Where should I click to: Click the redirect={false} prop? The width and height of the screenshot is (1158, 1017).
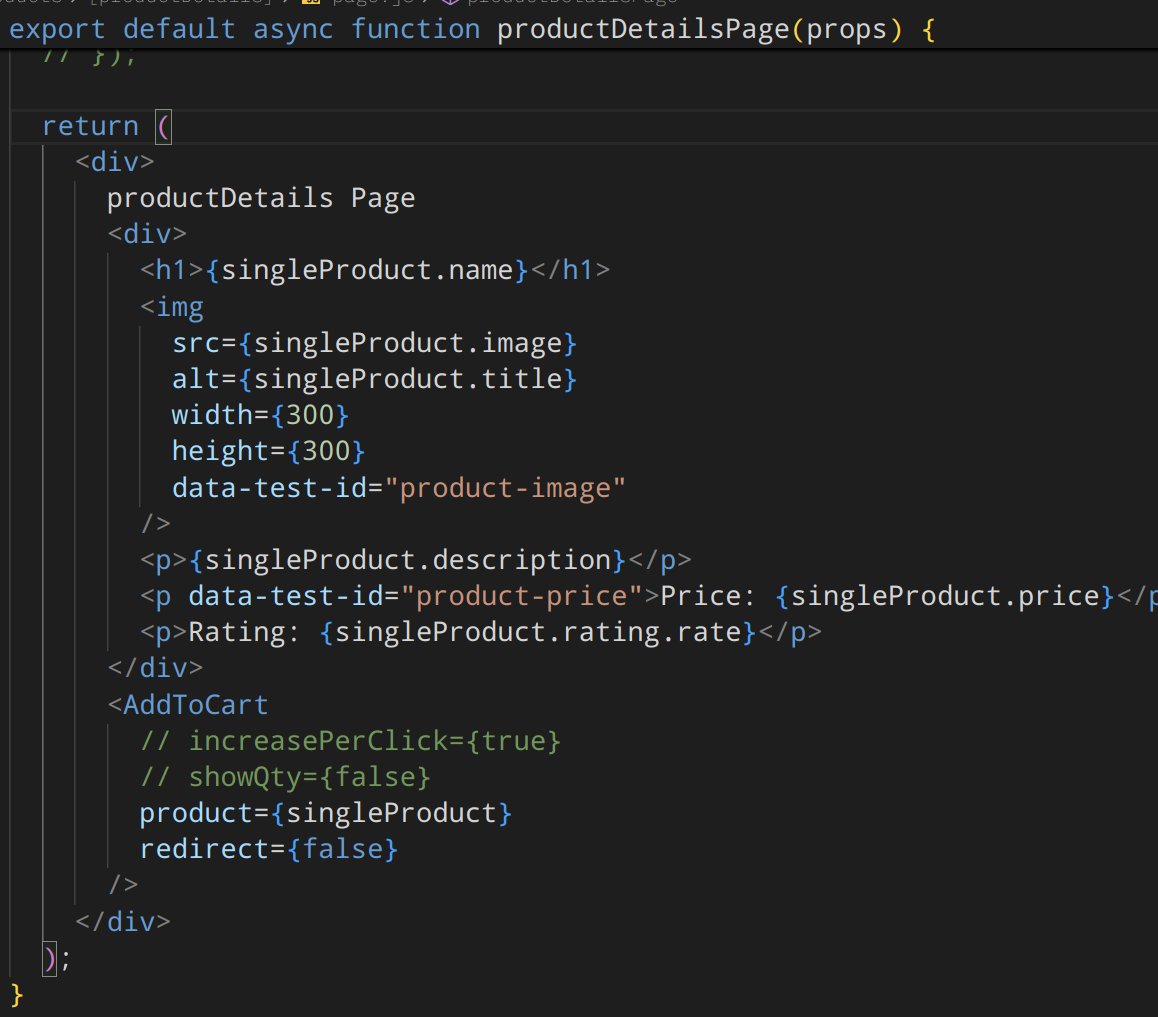click(268, 850)
